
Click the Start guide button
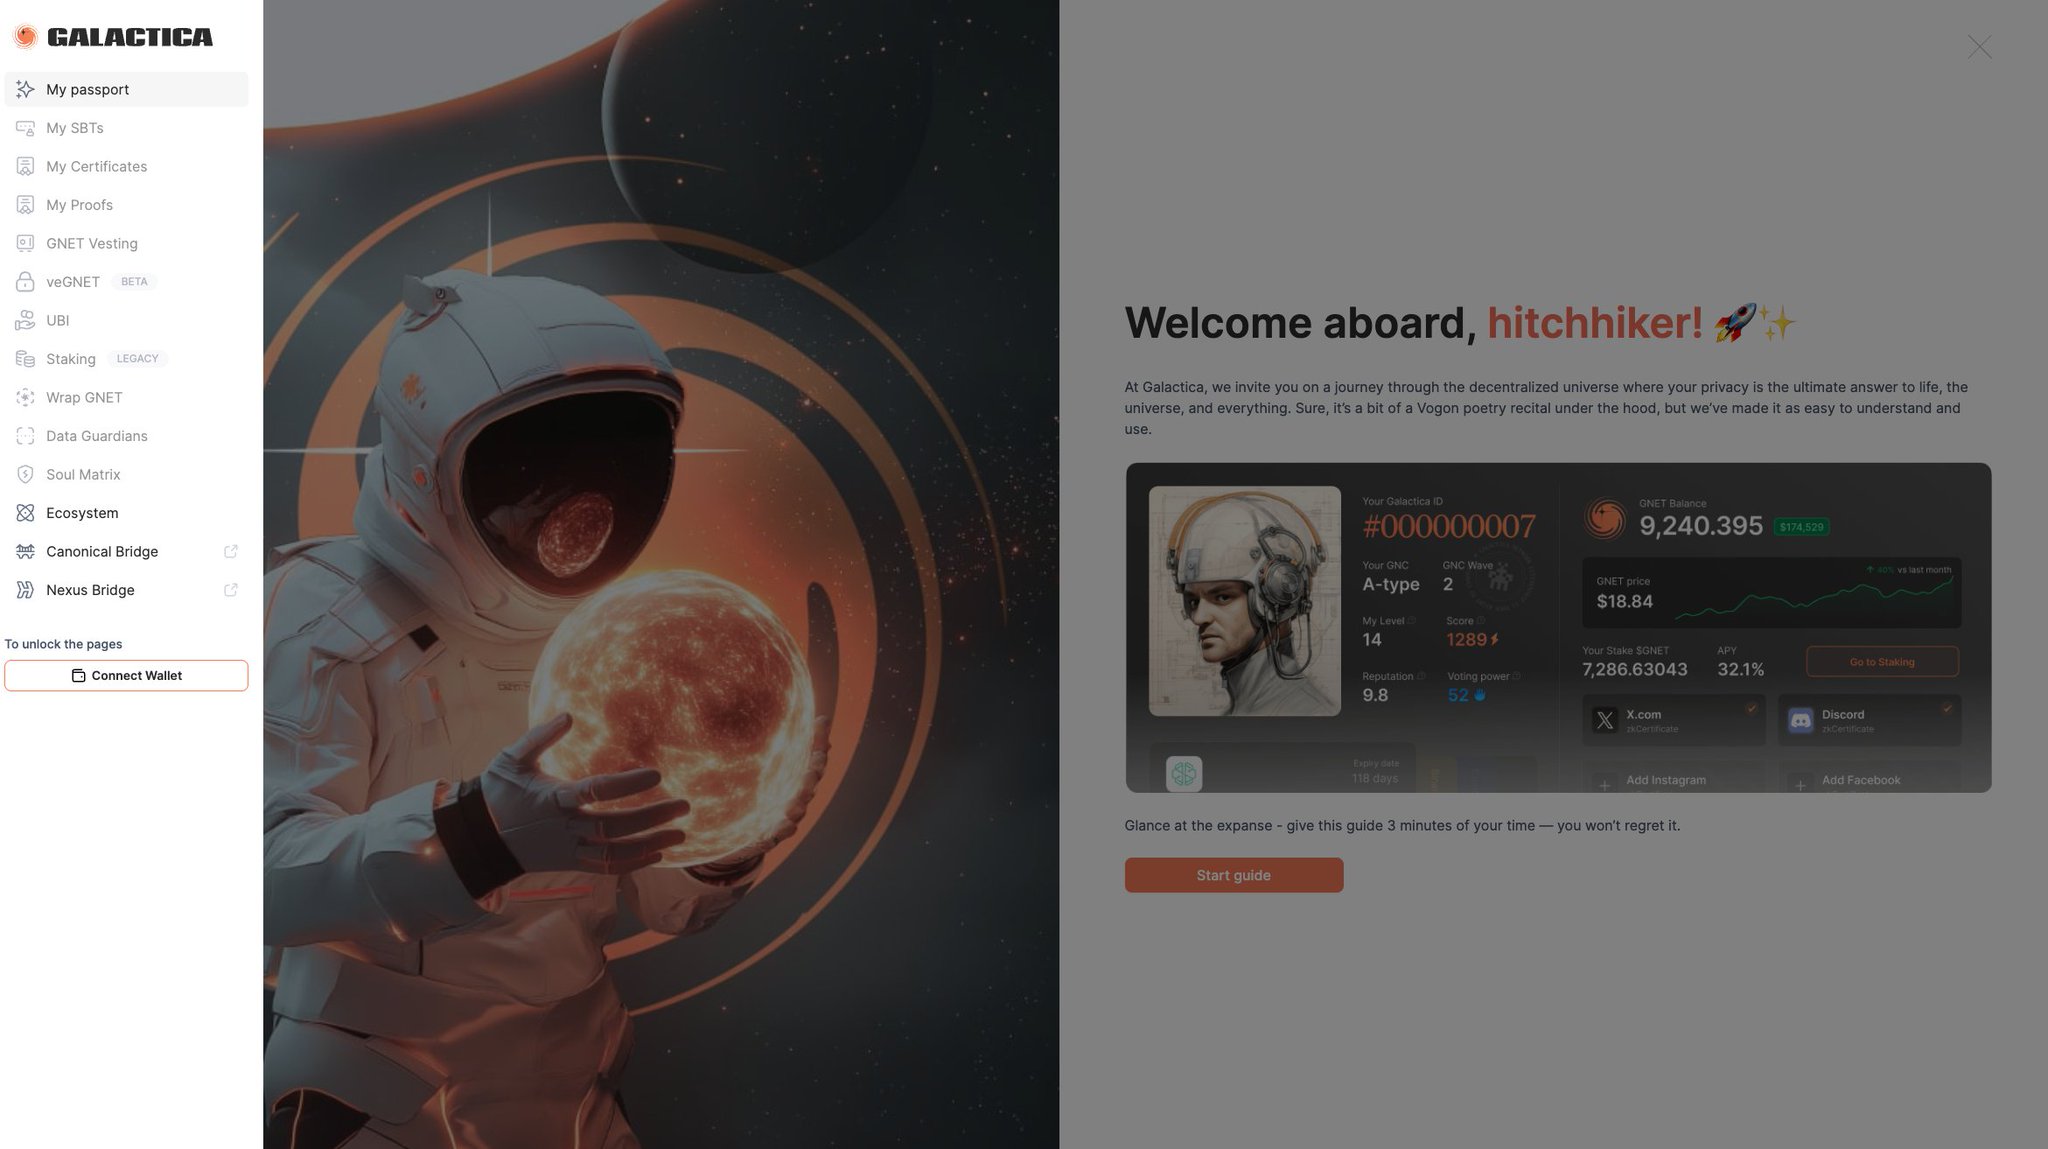point(1233,875)
